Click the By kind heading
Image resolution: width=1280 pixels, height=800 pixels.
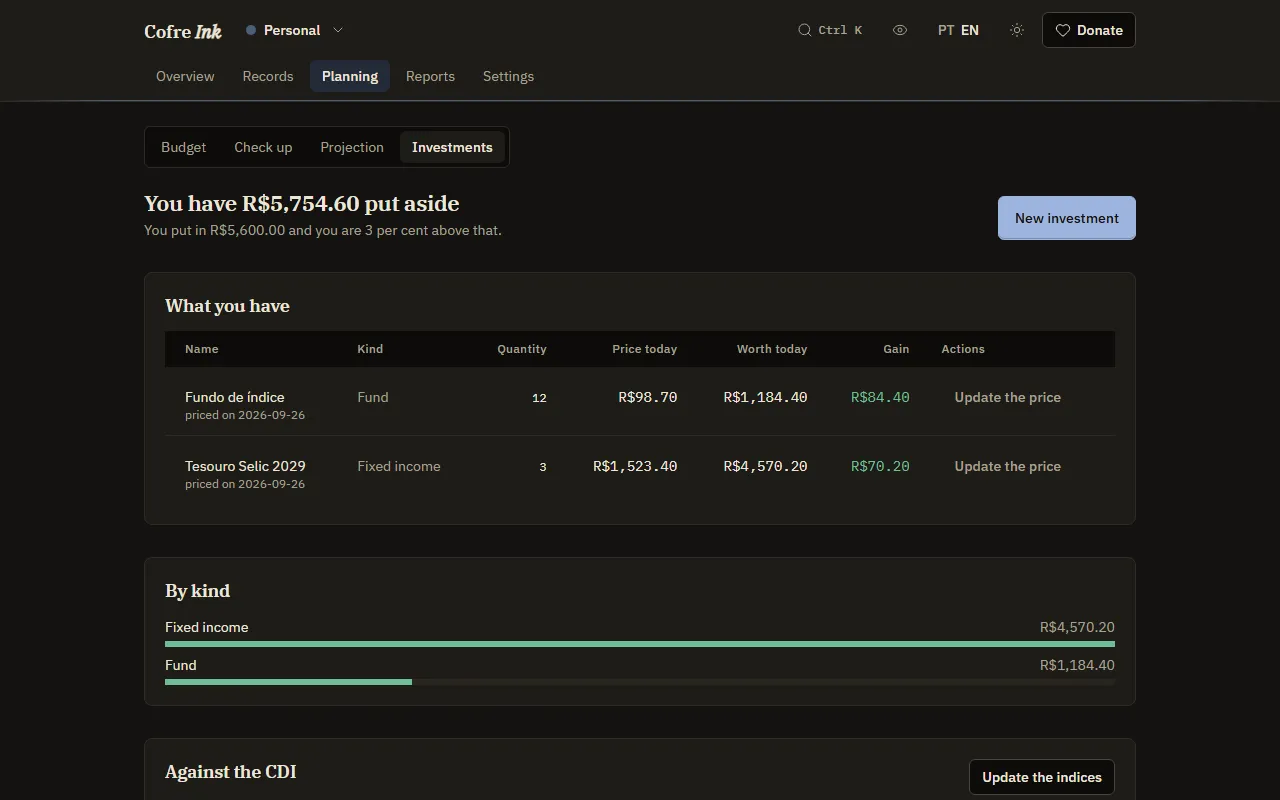(197, 591)
